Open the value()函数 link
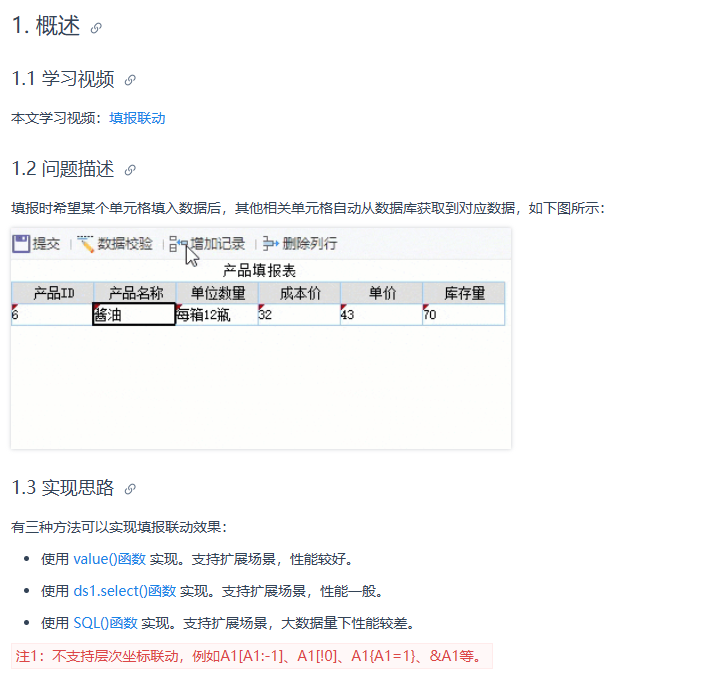This screenshot has height=674, width=711. pyautogui.click(x=109, y=559)
